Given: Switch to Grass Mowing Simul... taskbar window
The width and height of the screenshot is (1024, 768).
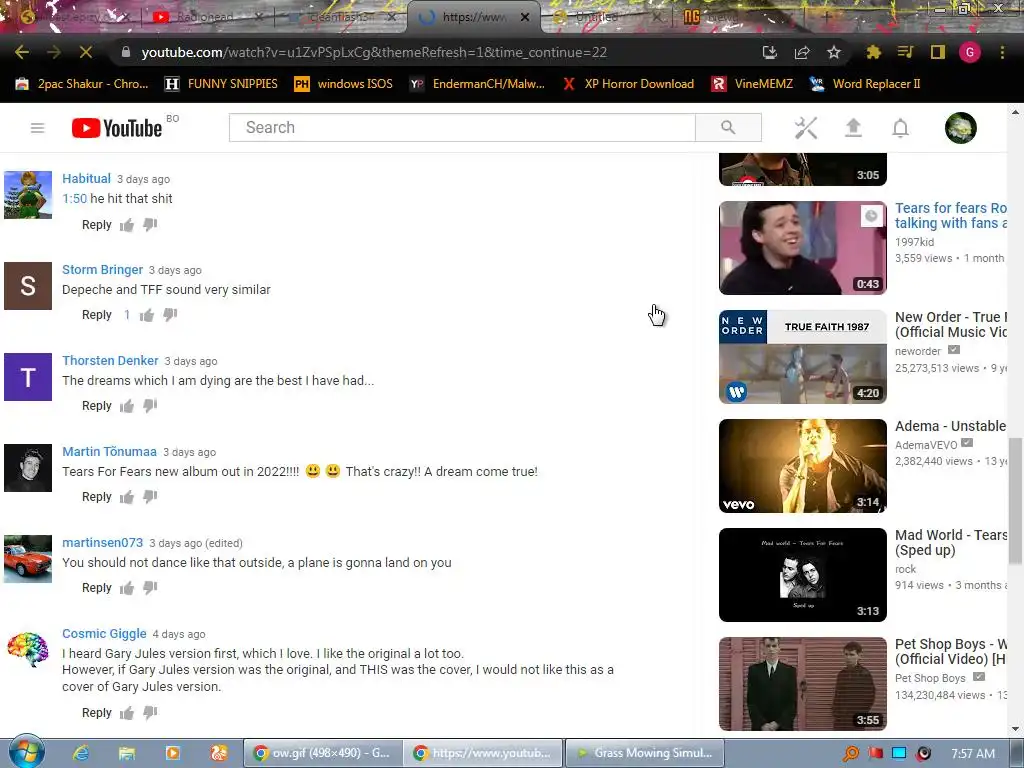Looking at the screenshot, I should [644, 753].
